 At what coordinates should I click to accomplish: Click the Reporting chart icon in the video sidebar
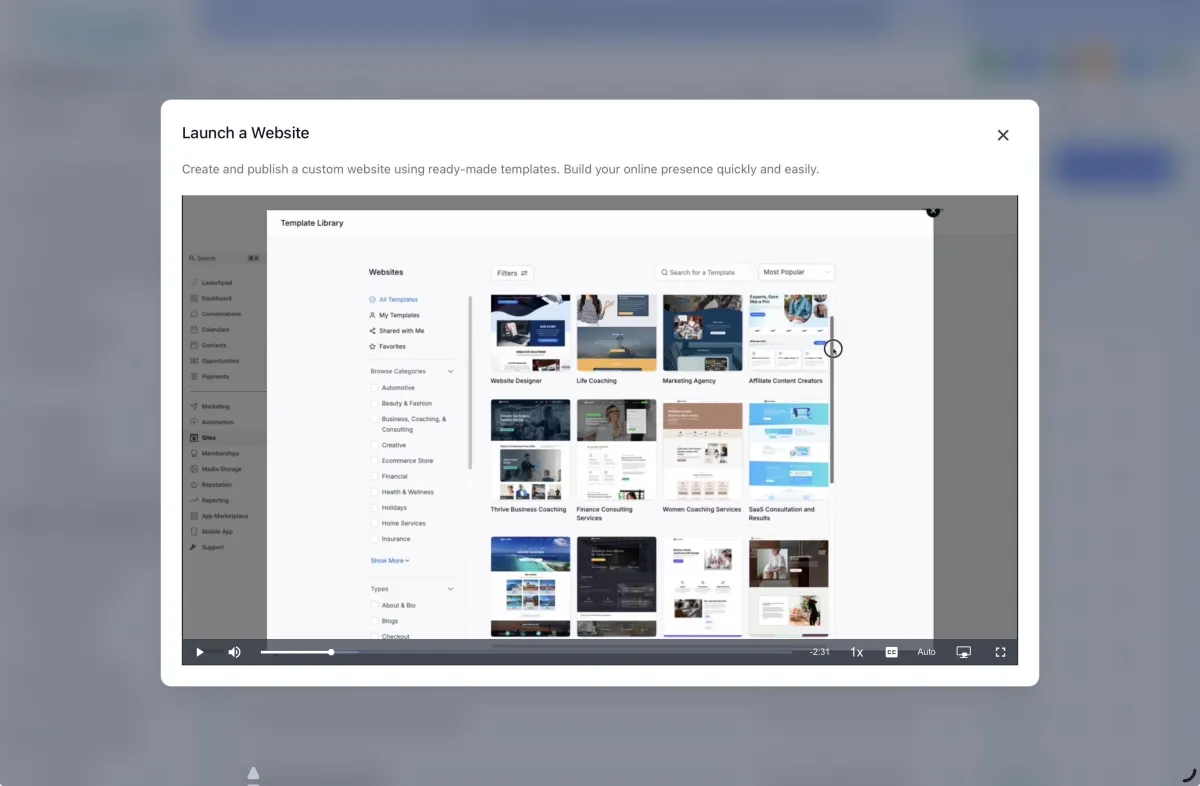coord(193,500)
